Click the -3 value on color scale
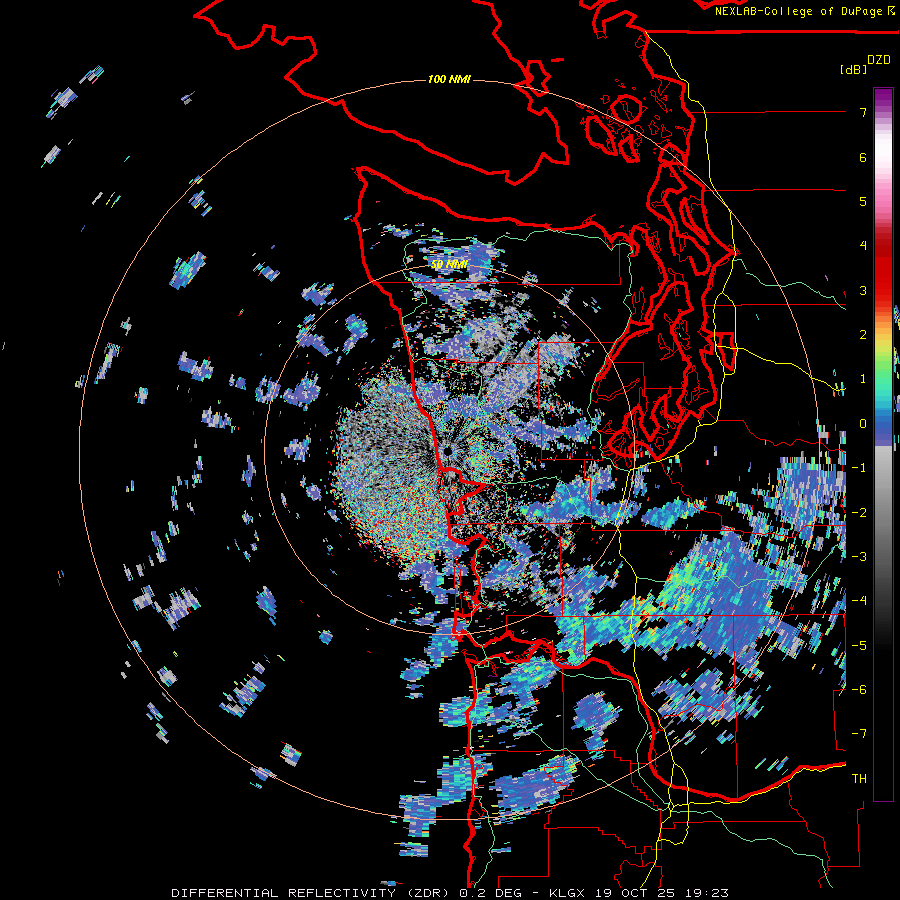This screenshot has height=900, width=900. 859,557
